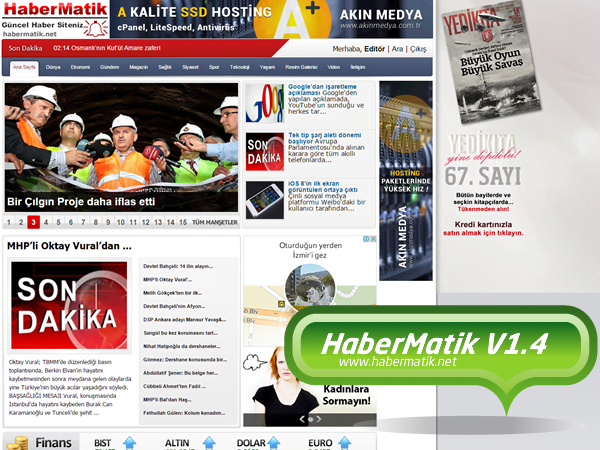Click the Son Dakika thumbnail beside şarj aleti news
600x450 pixels.
pyautogui.click(x=265, y=152)
